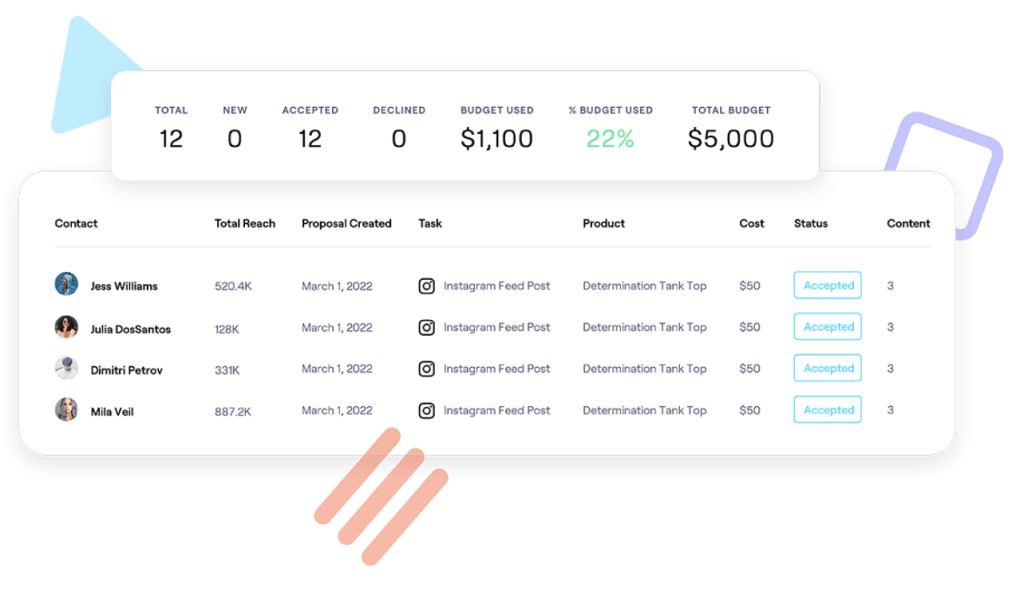Click Instagram icon in Julia DosSantos row

(427, 327)
